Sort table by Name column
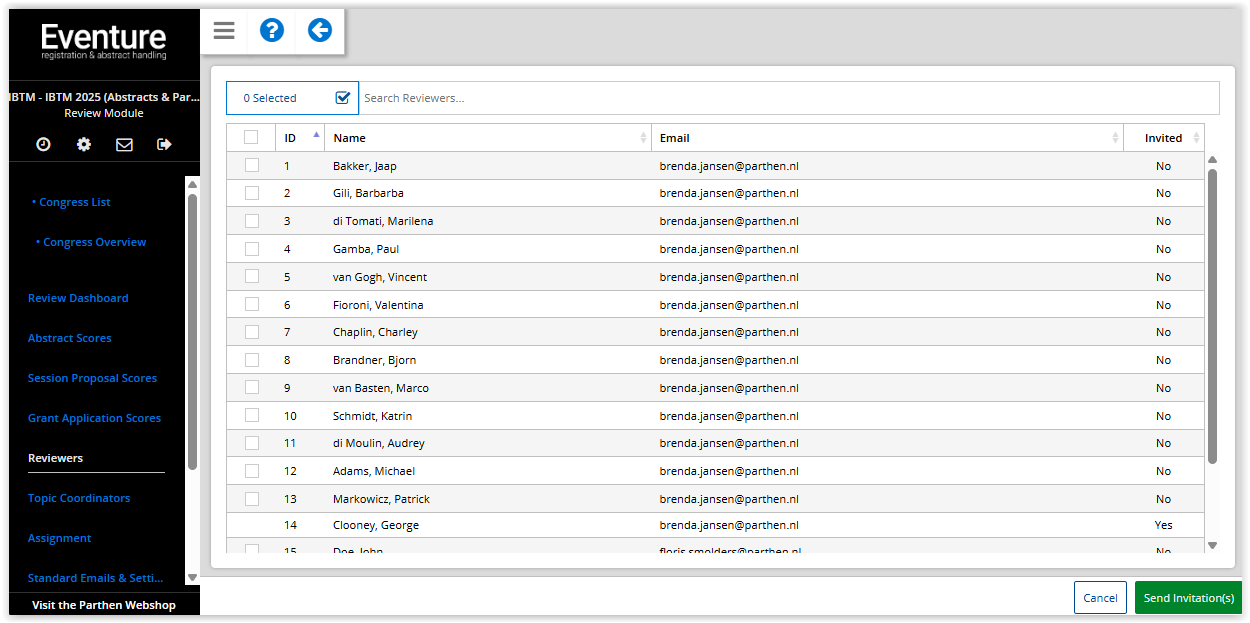 [488, 138]
